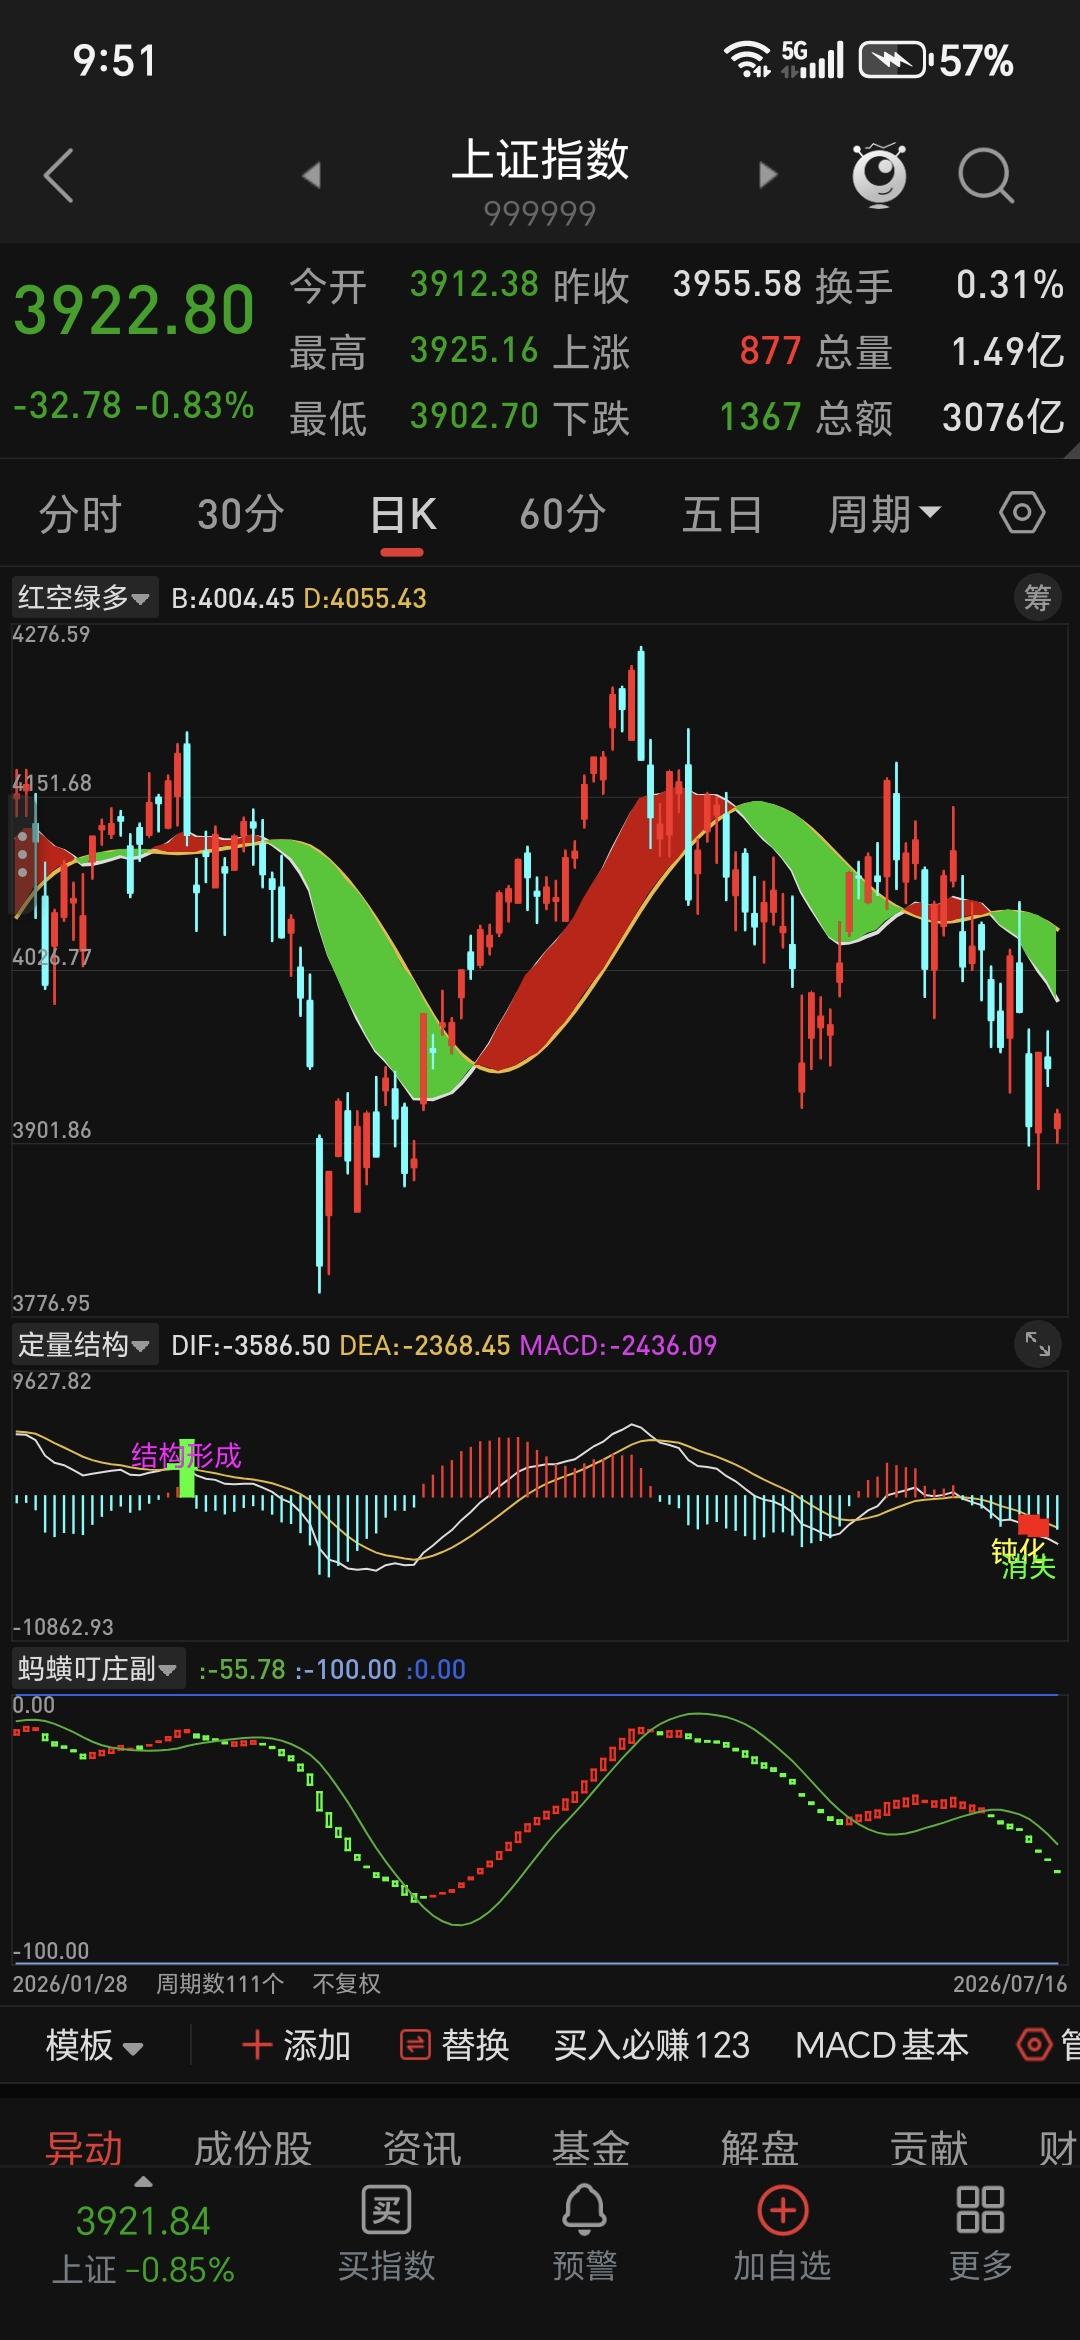Viewport: 1080px width, 2340px height.
Task: Open the 周期 period dropdown
Action: (x=884, y=514)
